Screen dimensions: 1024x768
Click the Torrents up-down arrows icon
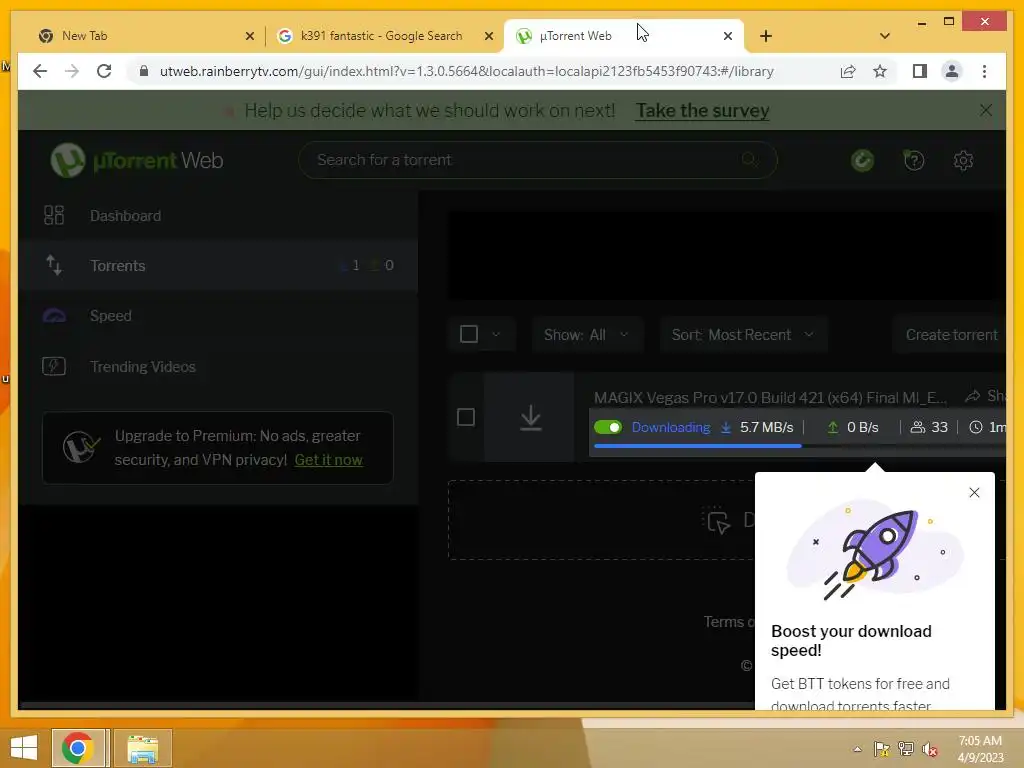point(54,265)
